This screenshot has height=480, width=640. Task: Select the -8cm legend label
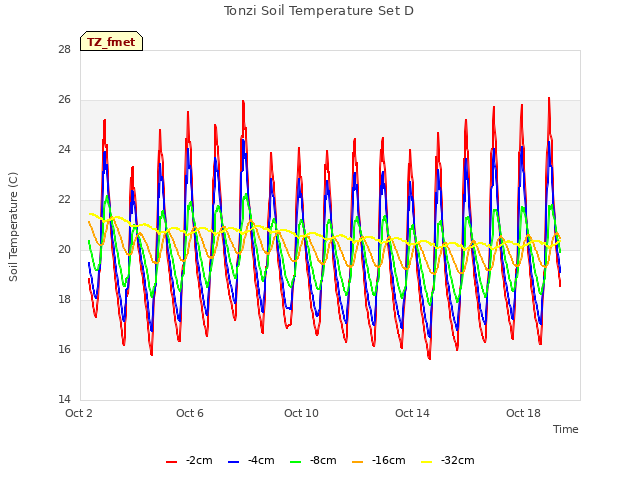click(323, 460)
